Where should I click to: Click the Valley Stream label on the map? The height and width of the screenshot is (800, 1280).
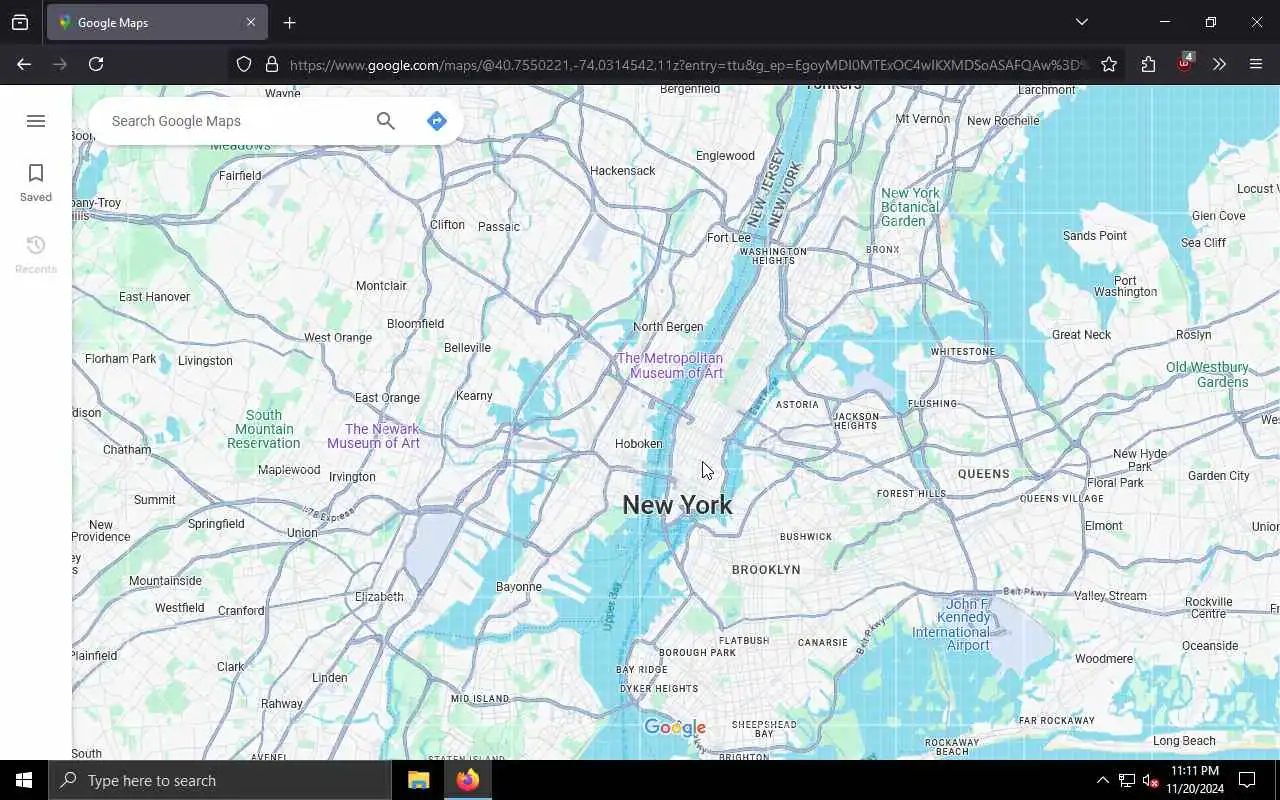click(x=1110, y=596)
